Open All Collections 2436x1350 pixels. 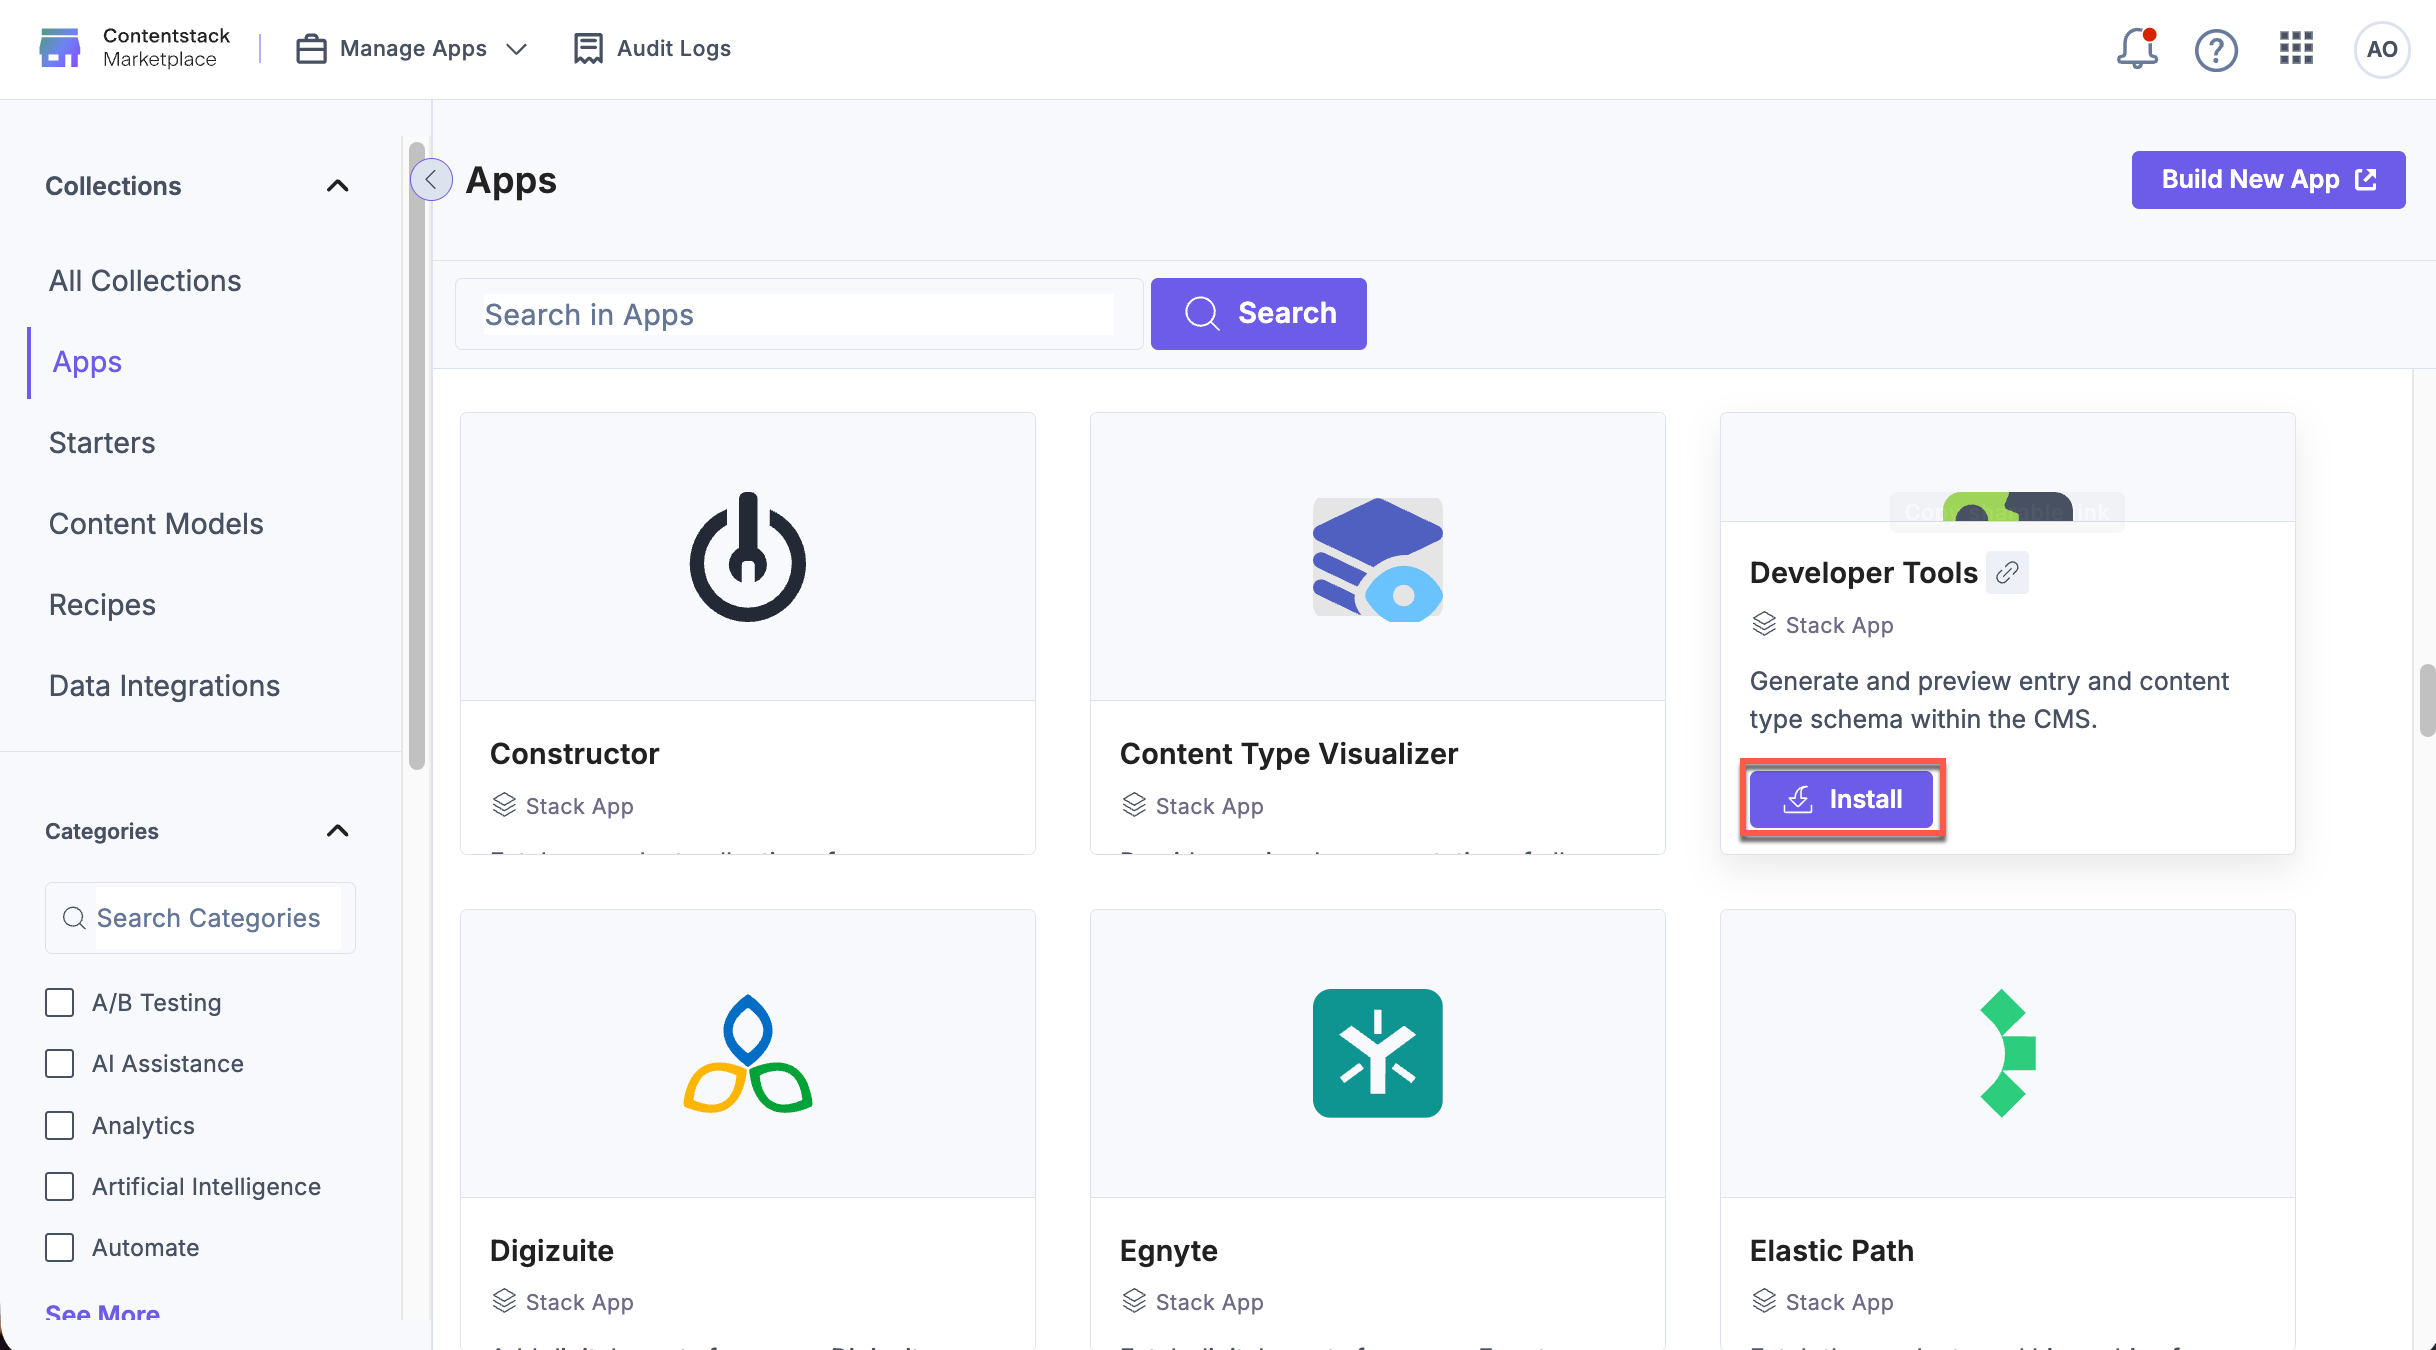pos(145,281)
